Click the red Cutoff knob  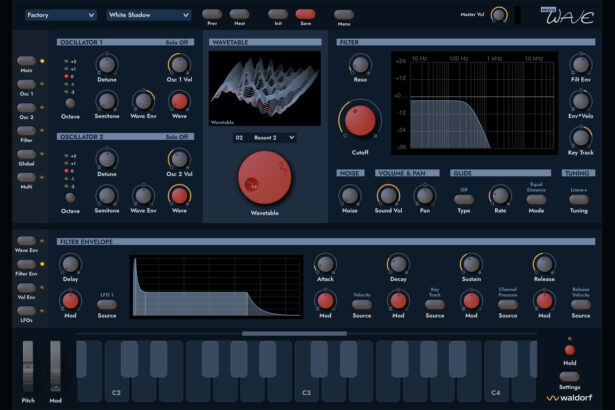[360, 120]
